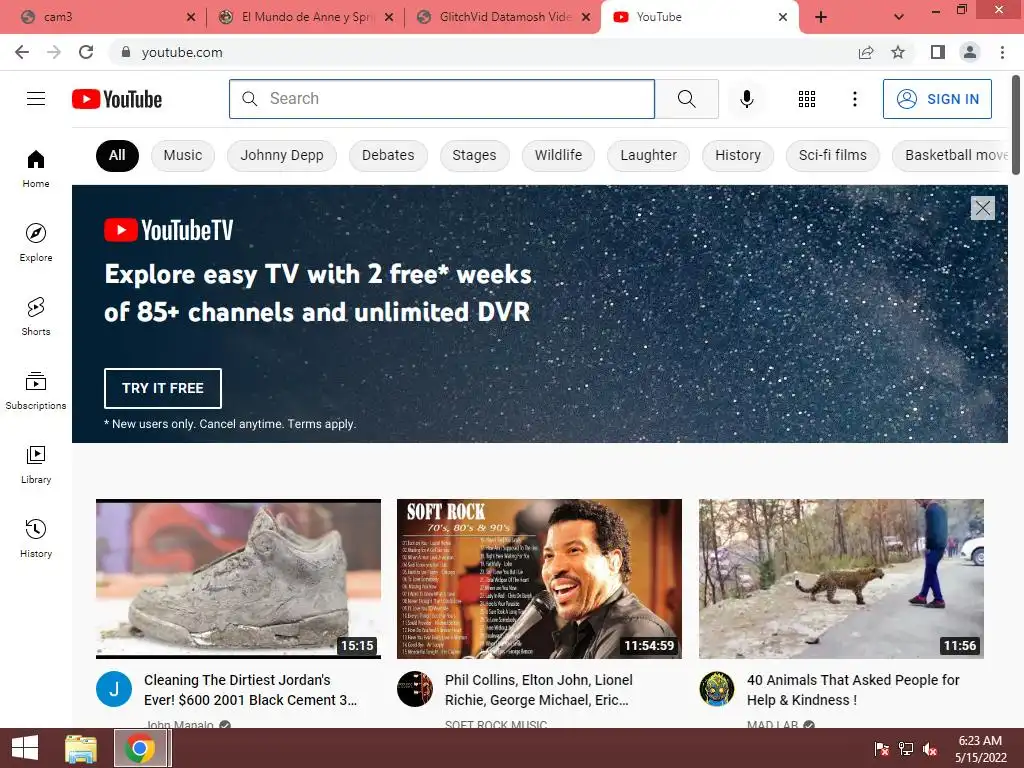Go back in browser
The width and height of the screenshot is (1024, 768).
point(22,52)
